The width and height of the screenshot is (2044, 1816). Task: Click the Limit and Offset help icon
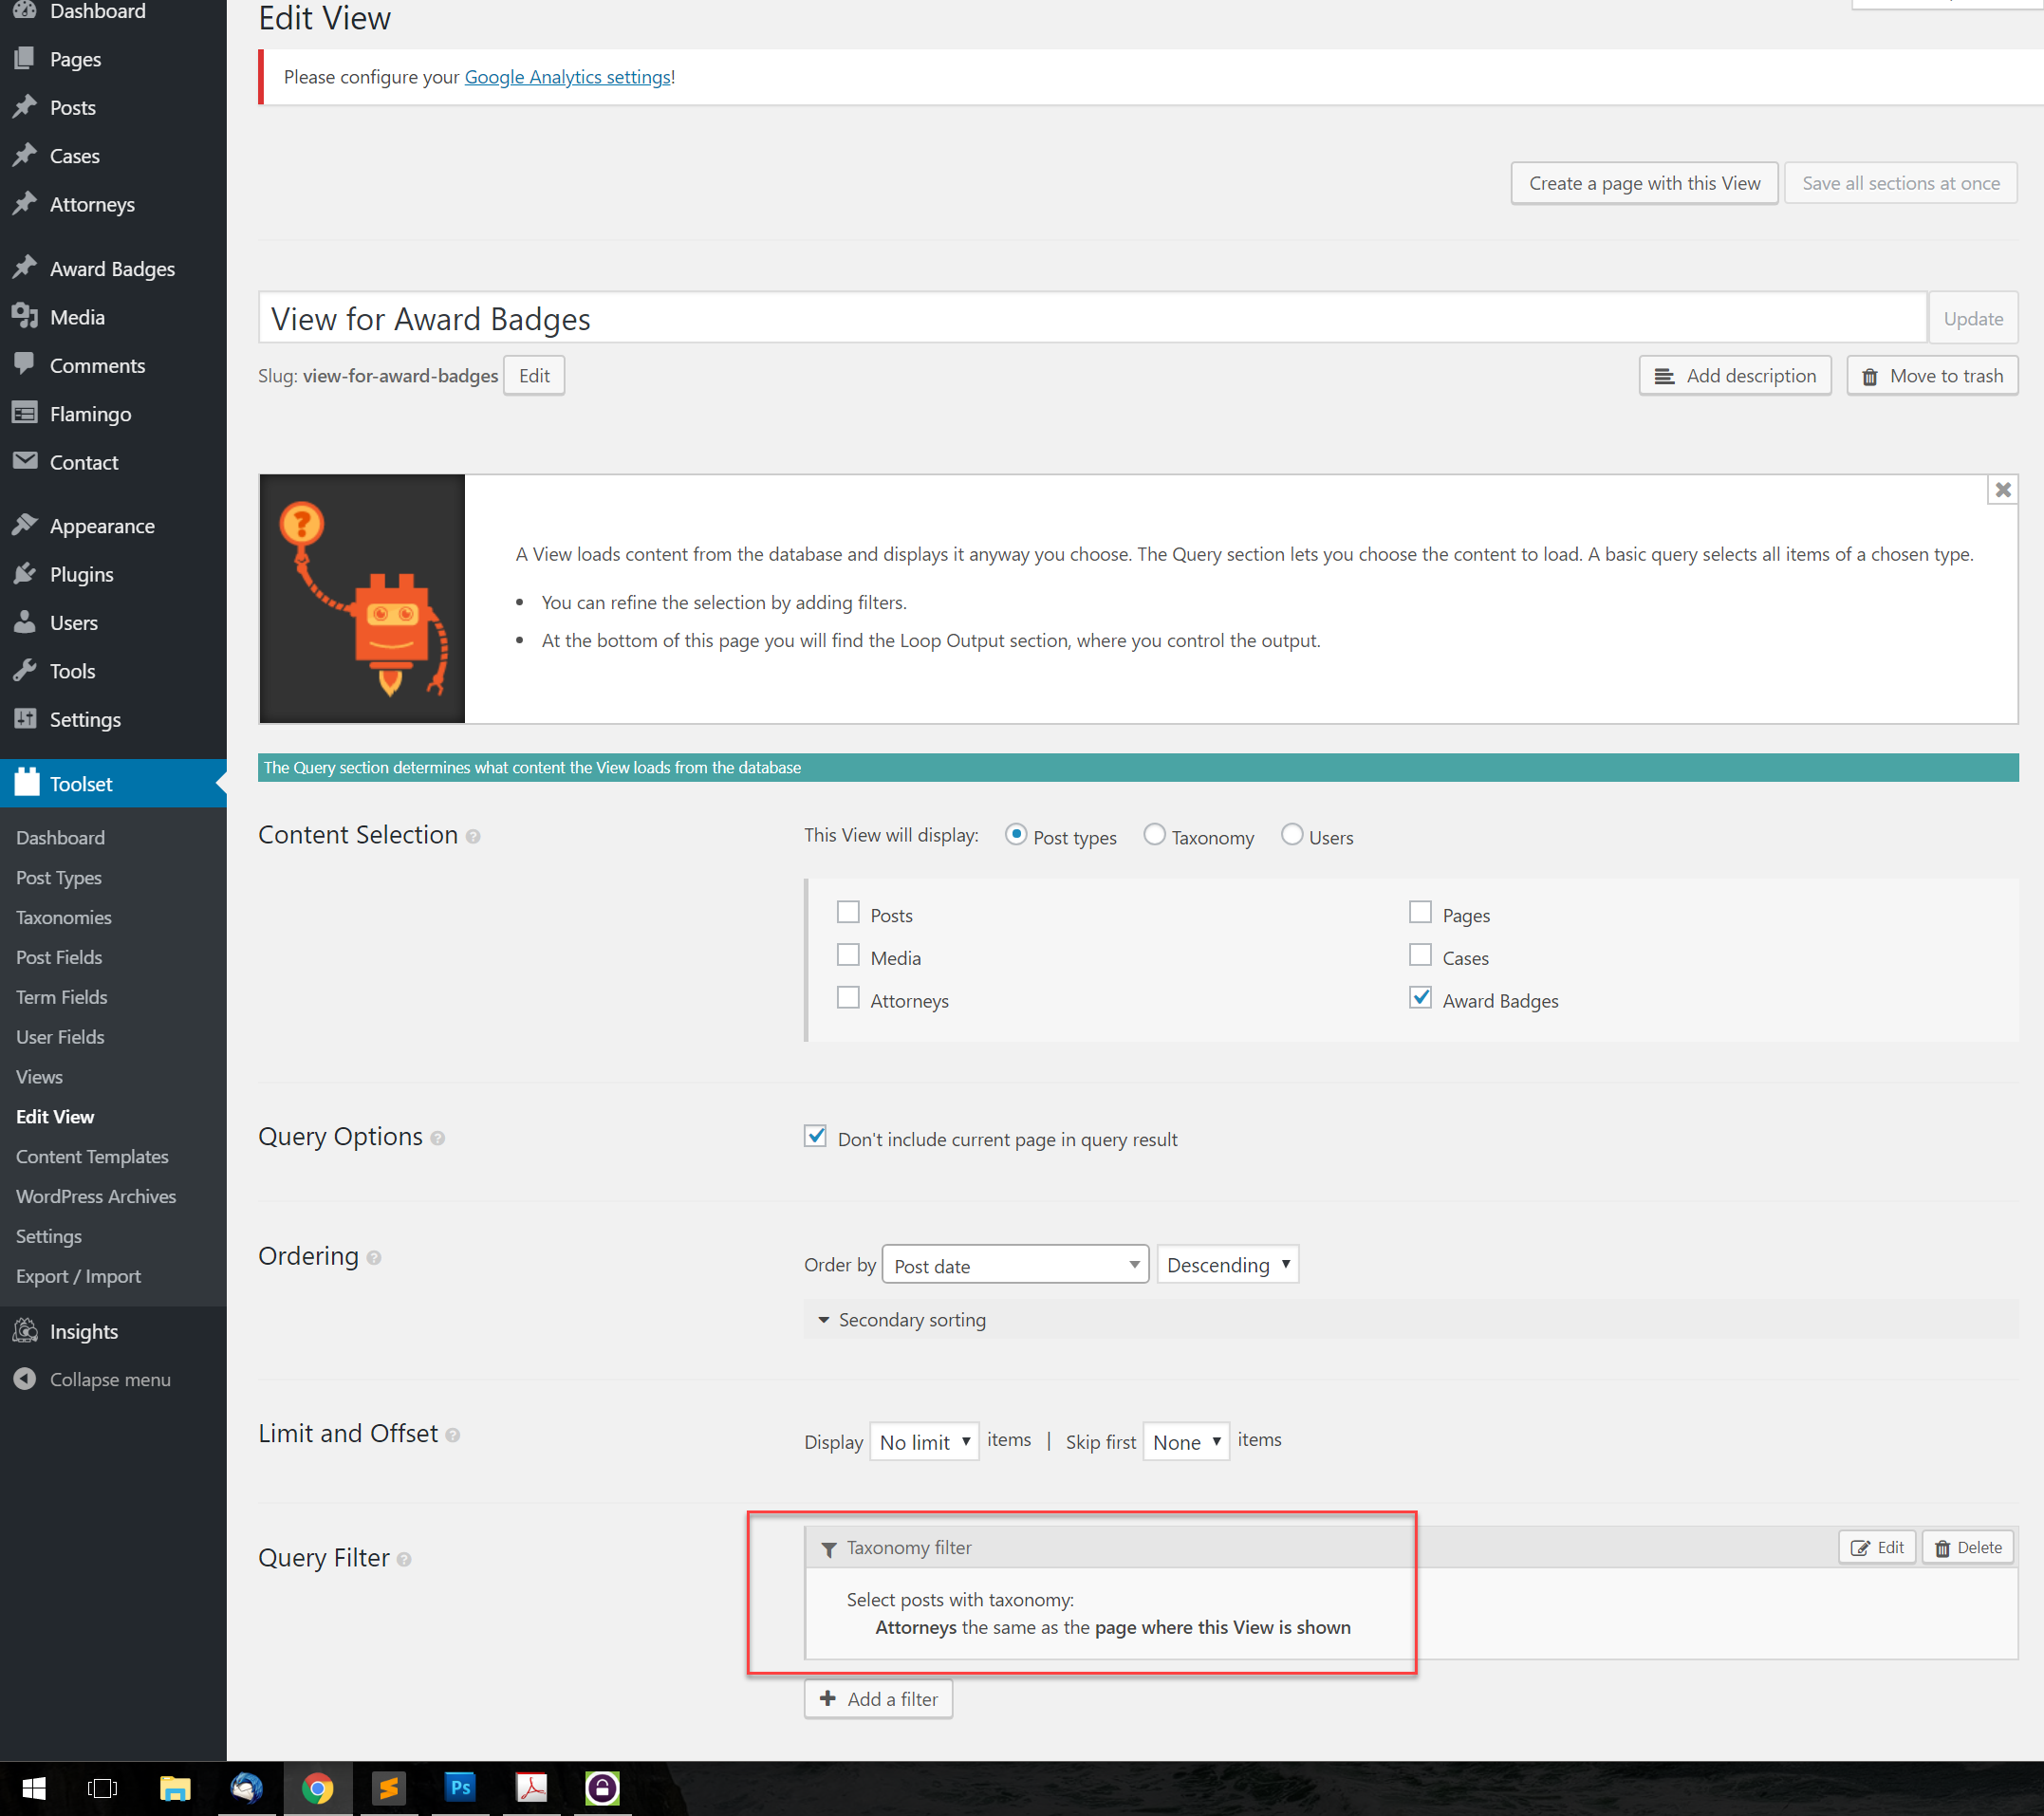tap(452, 1435)
